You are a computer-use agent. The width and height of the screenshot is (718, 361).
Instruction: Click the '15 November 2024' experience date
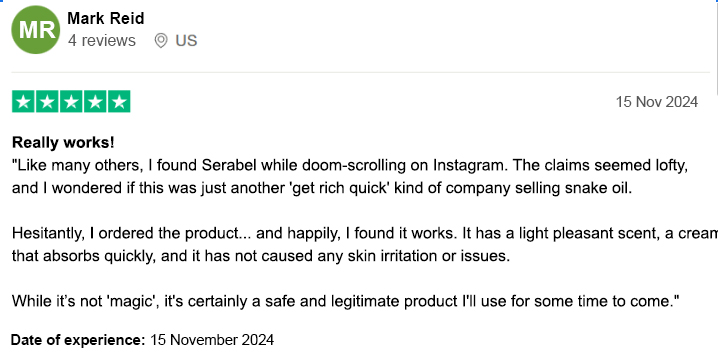coord(212,340)
